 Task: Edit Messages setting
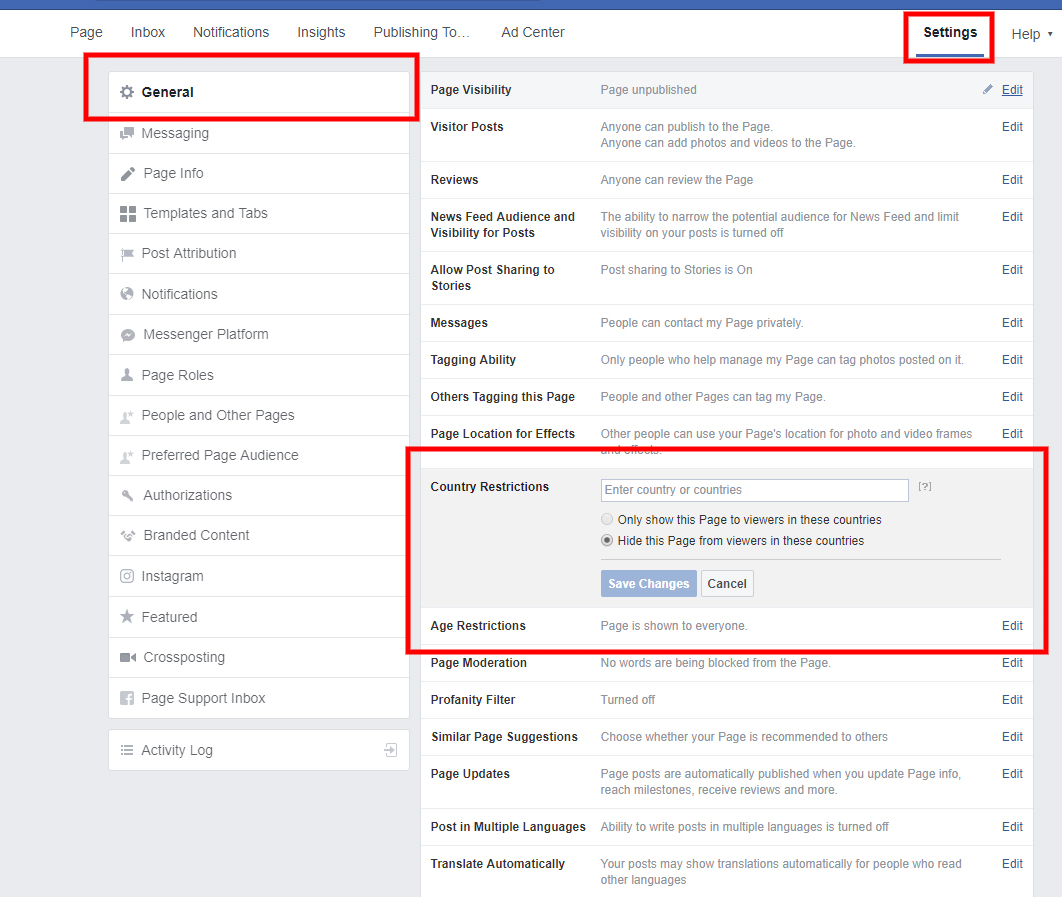pos(1012,323)
